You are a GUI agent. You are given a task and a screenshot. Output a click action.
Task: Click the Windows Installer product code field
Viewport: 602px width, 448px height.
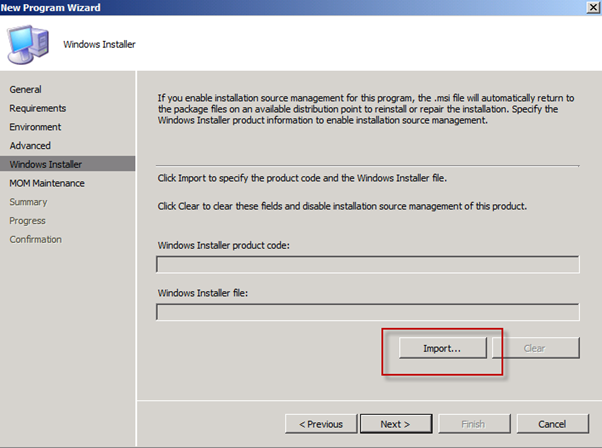[368, 265]
